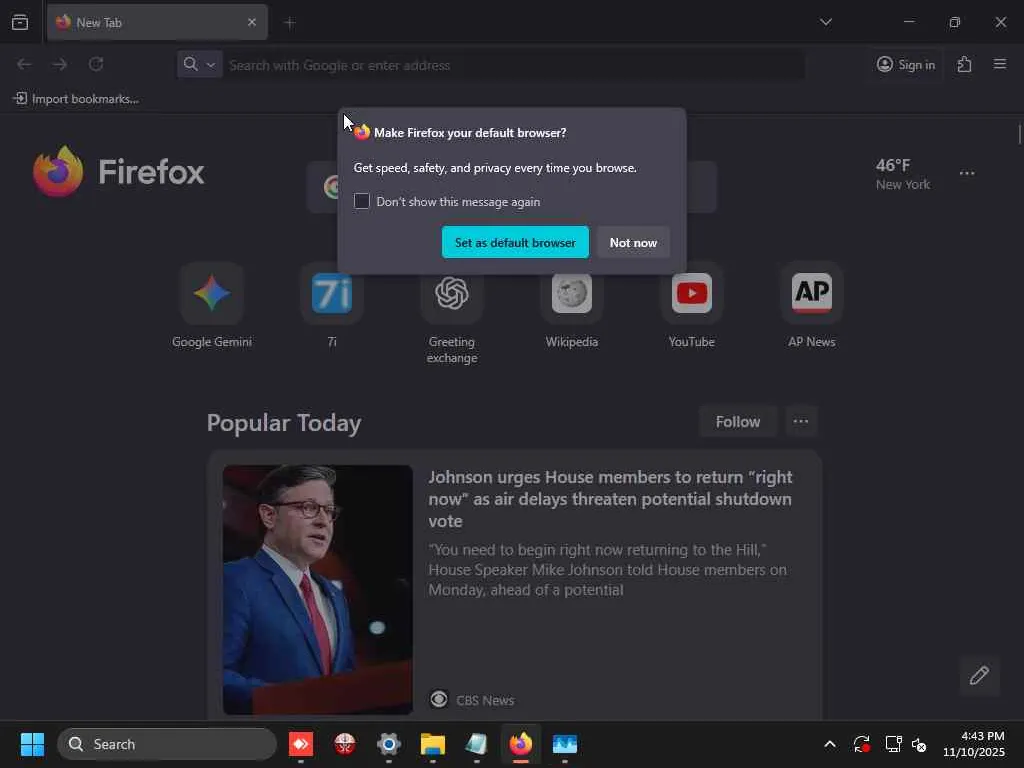Check Don't show this message again

click(362, 201)
